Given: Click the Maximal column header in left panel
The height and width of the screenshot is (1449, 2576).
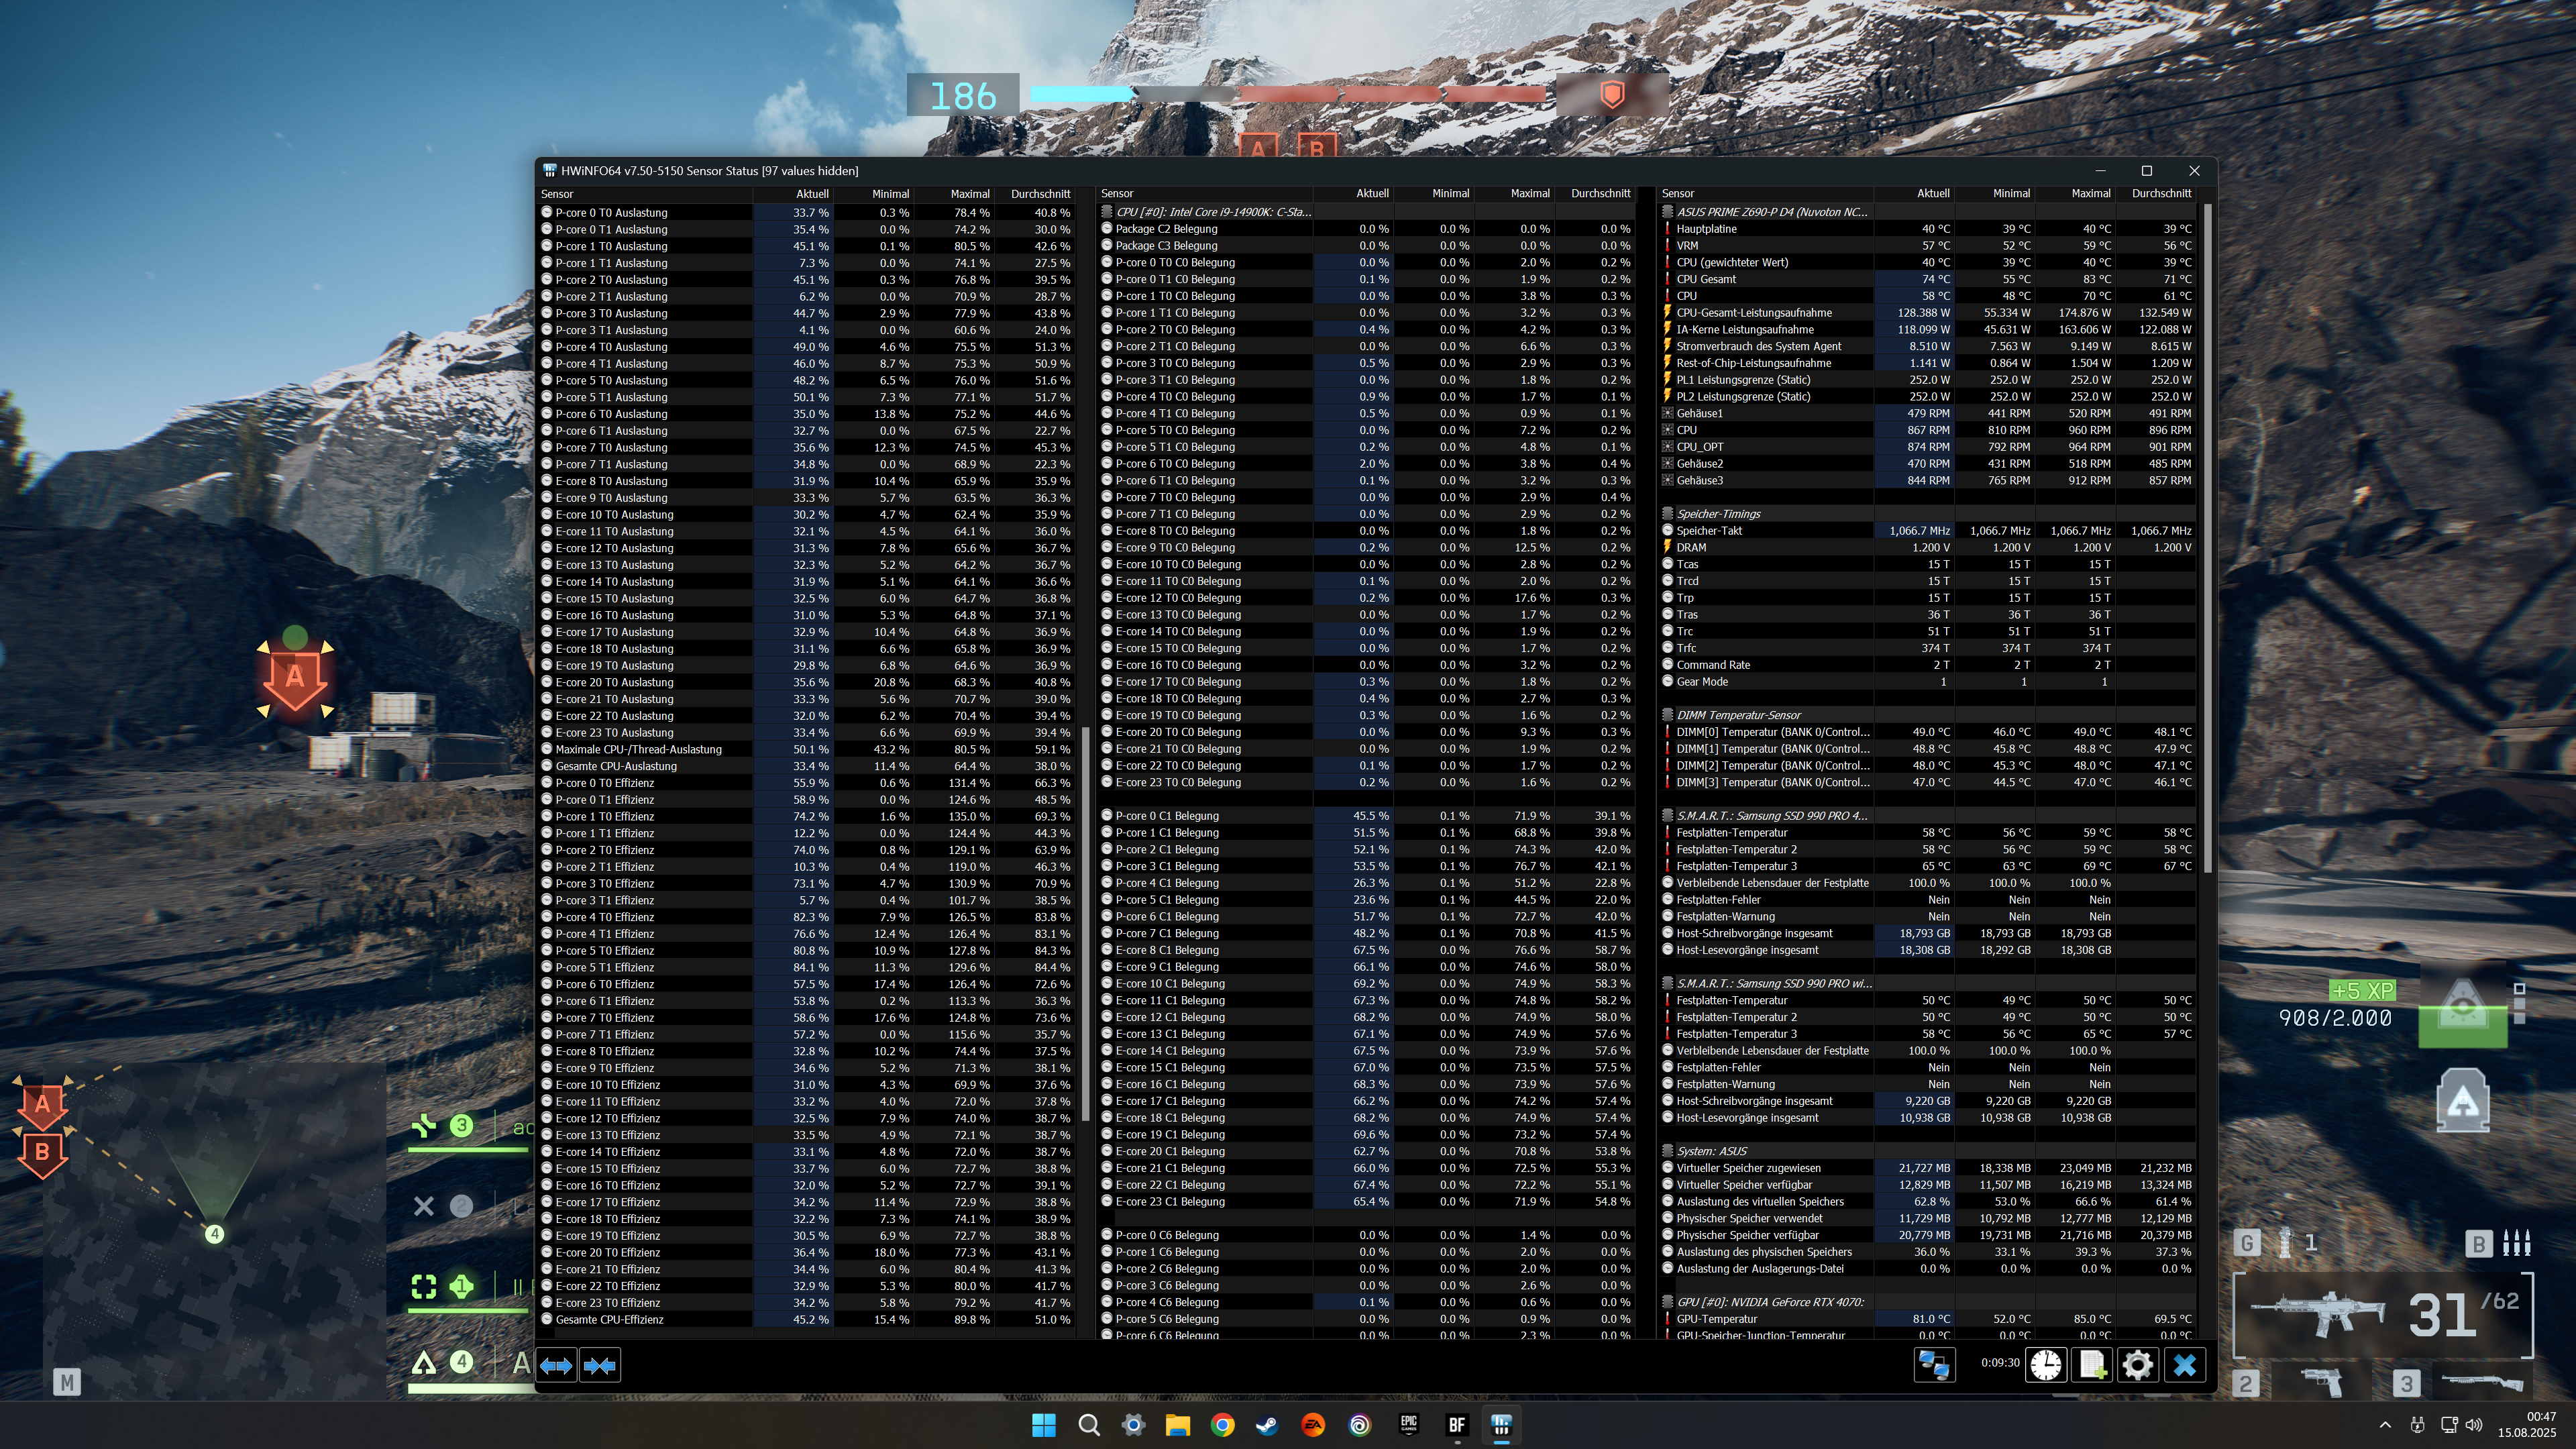Looking at the screenshot, I should (x=969, y=194).
